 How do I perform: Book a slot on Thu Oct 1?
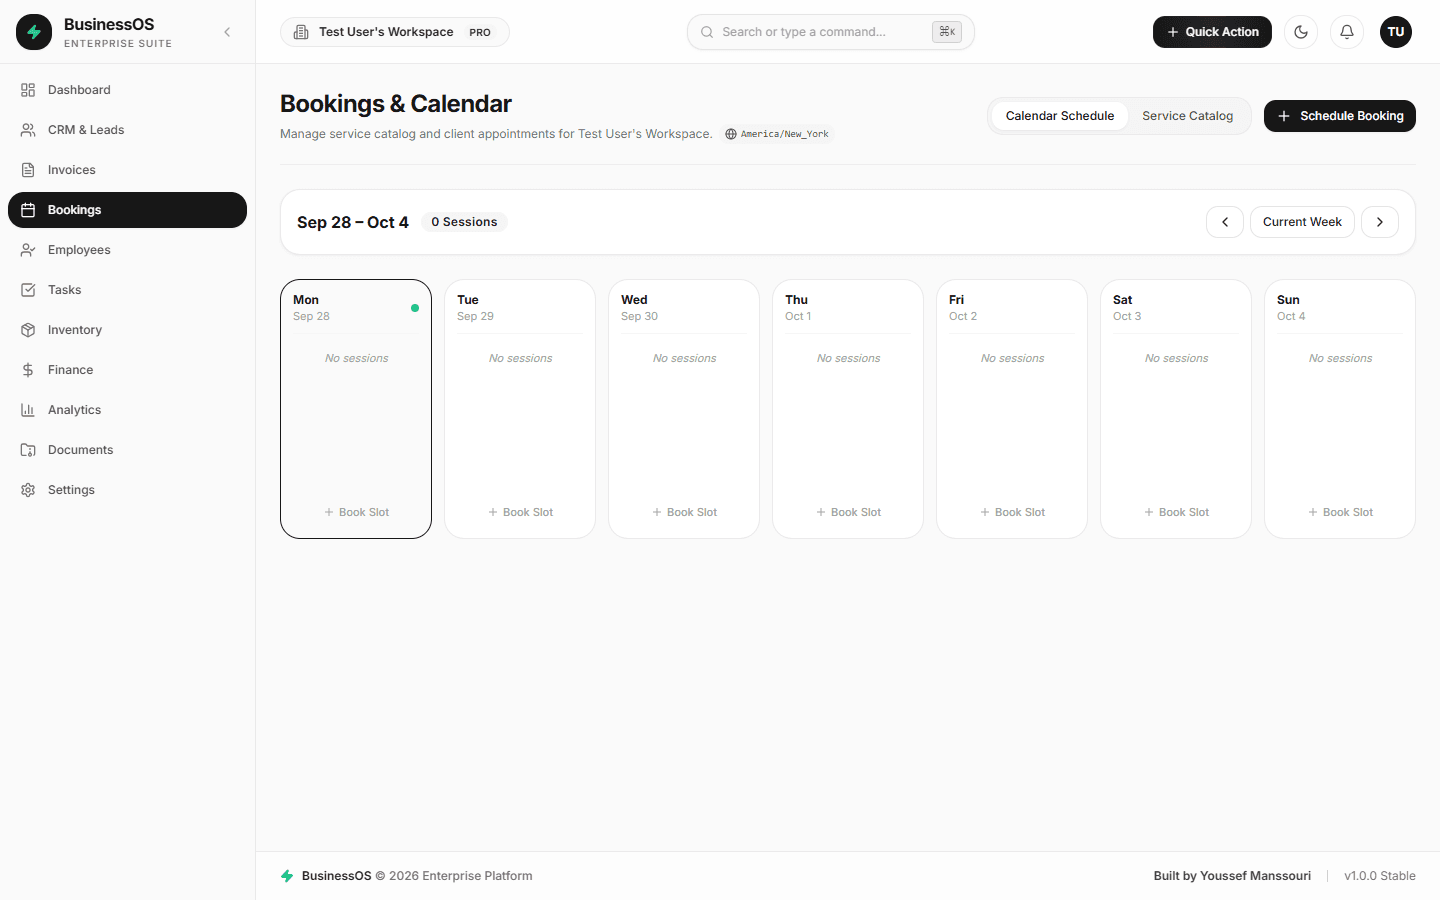(x=848, y=512)
